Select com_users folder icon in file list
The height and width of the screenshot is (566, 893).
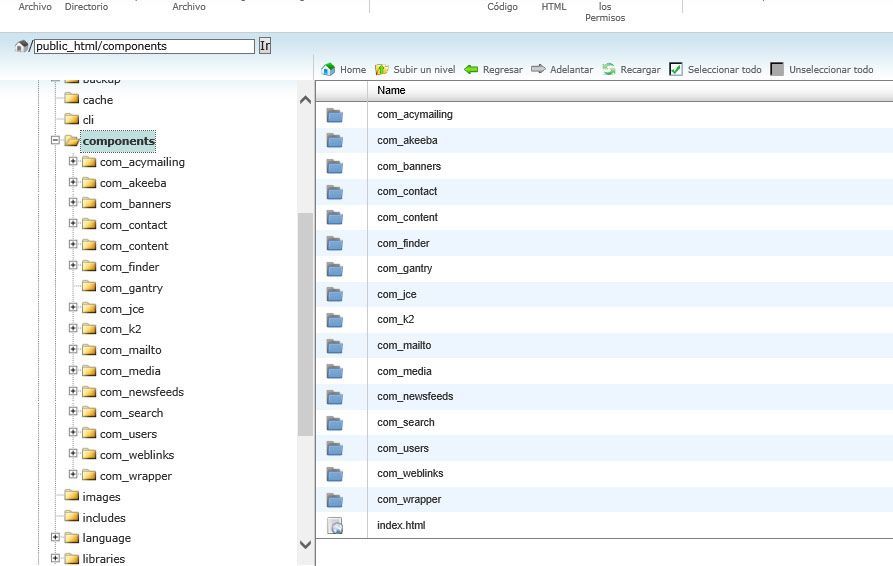(335, 449)
